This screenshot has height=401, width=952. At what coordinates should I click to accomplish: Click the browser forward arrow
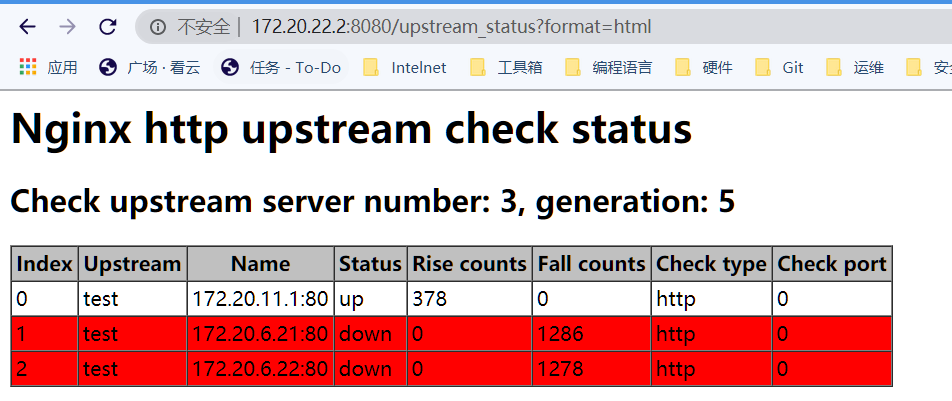pyautogui.click(x=67, y=27)
